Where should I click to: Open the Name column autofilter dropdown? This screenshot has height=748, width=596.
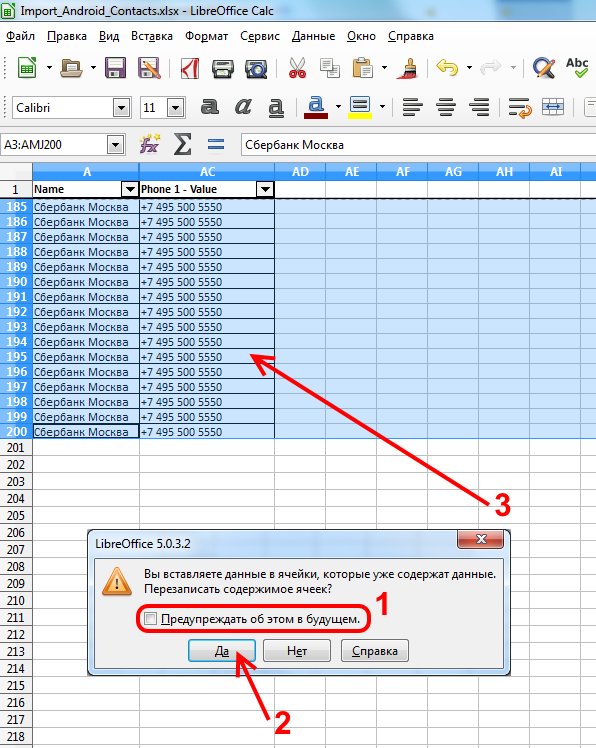tap(130, 189)
